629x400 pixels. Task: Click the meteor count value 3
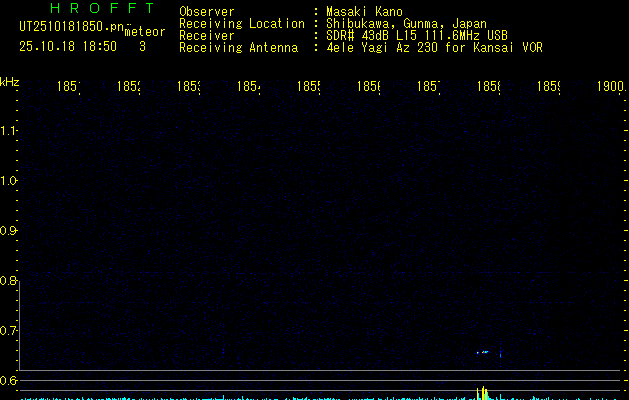142,47
